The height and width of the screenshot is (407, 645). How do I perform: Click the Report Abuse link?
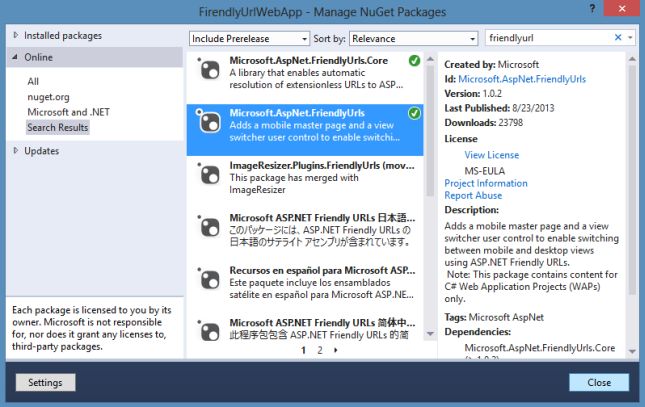coord(473,195)
